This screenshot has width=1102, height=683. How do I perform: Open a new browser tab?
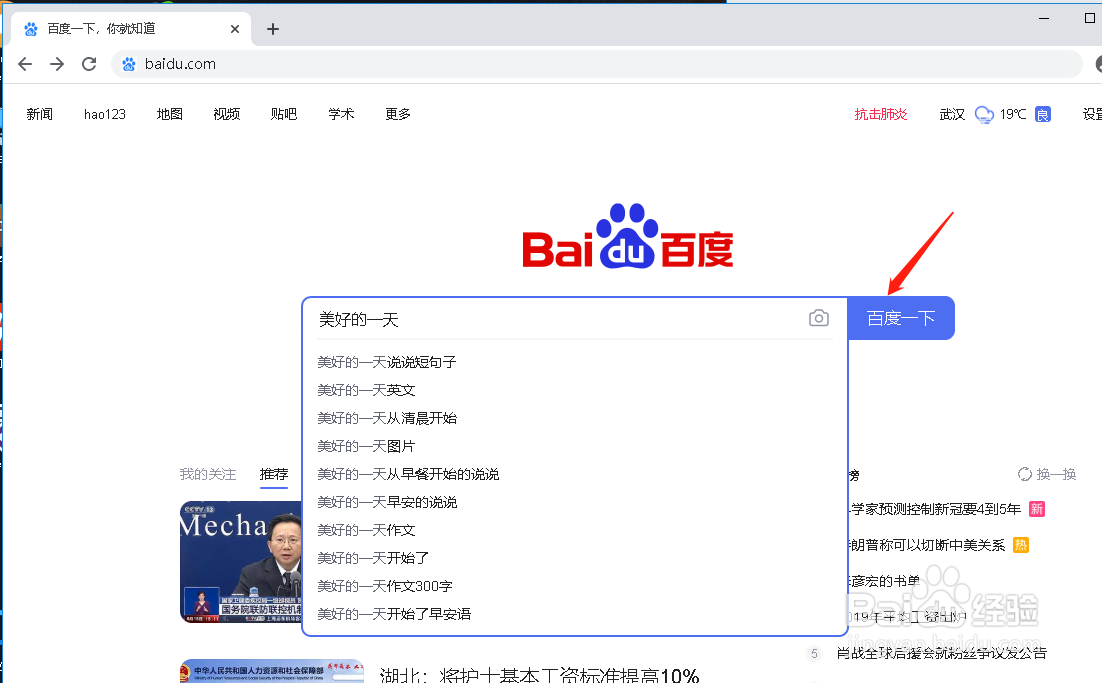[273, 29]
